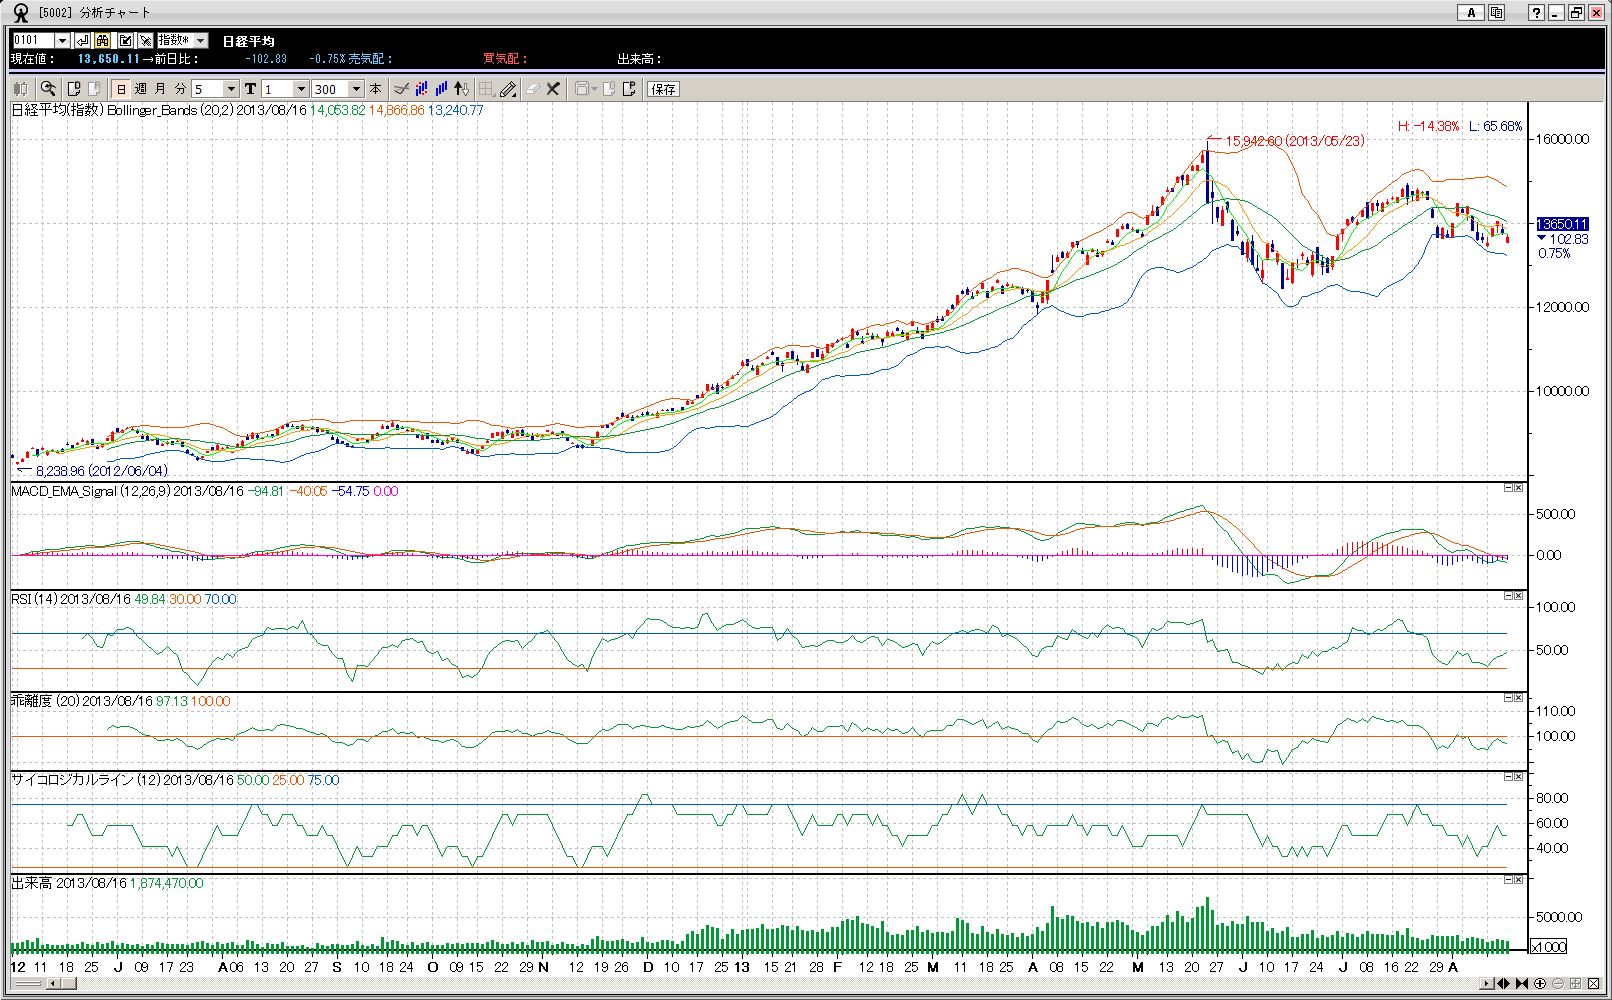Image resolution: width=1612 pixels, height=1000 pixels.
Task: Select the pencil drawing tool
Action: [x=508, y=89]
